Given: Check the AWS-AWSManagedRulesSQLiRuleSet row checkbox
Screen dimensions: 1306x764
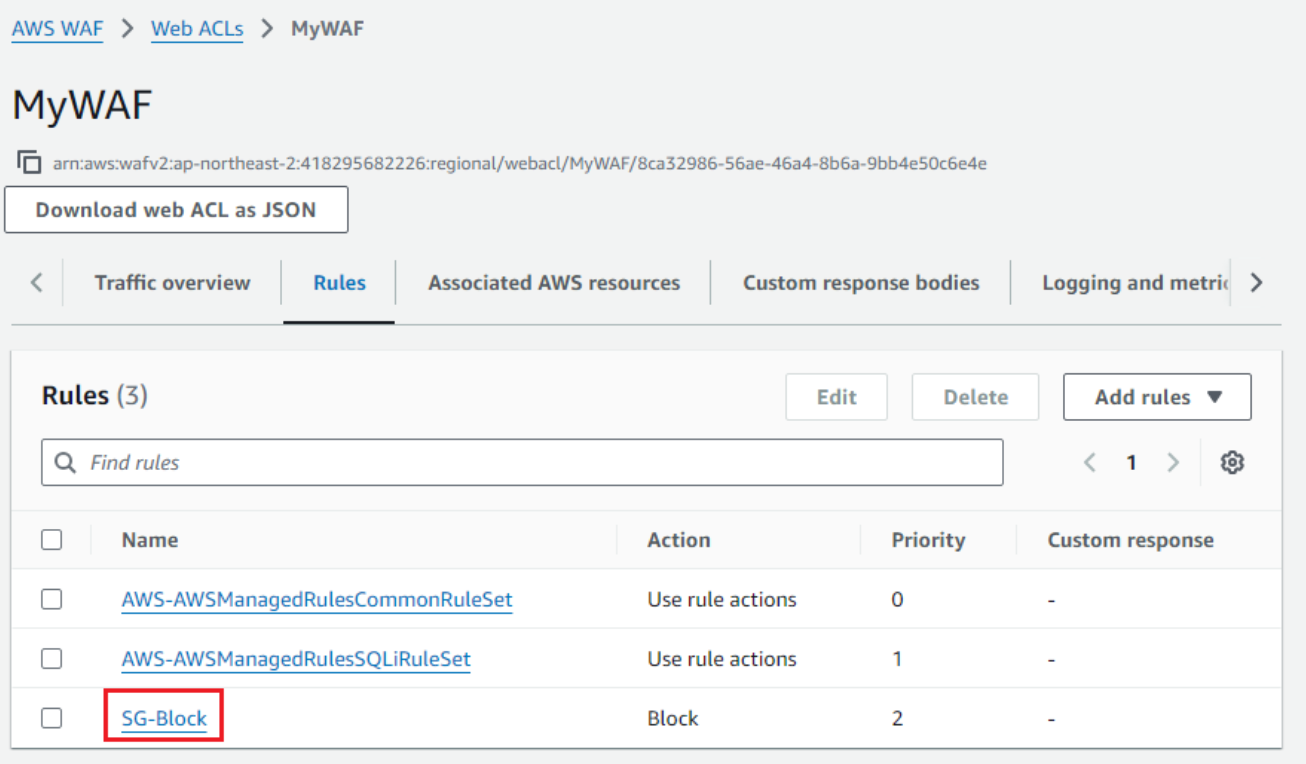Looking at the screenshot, I should [x=52, y=659].
